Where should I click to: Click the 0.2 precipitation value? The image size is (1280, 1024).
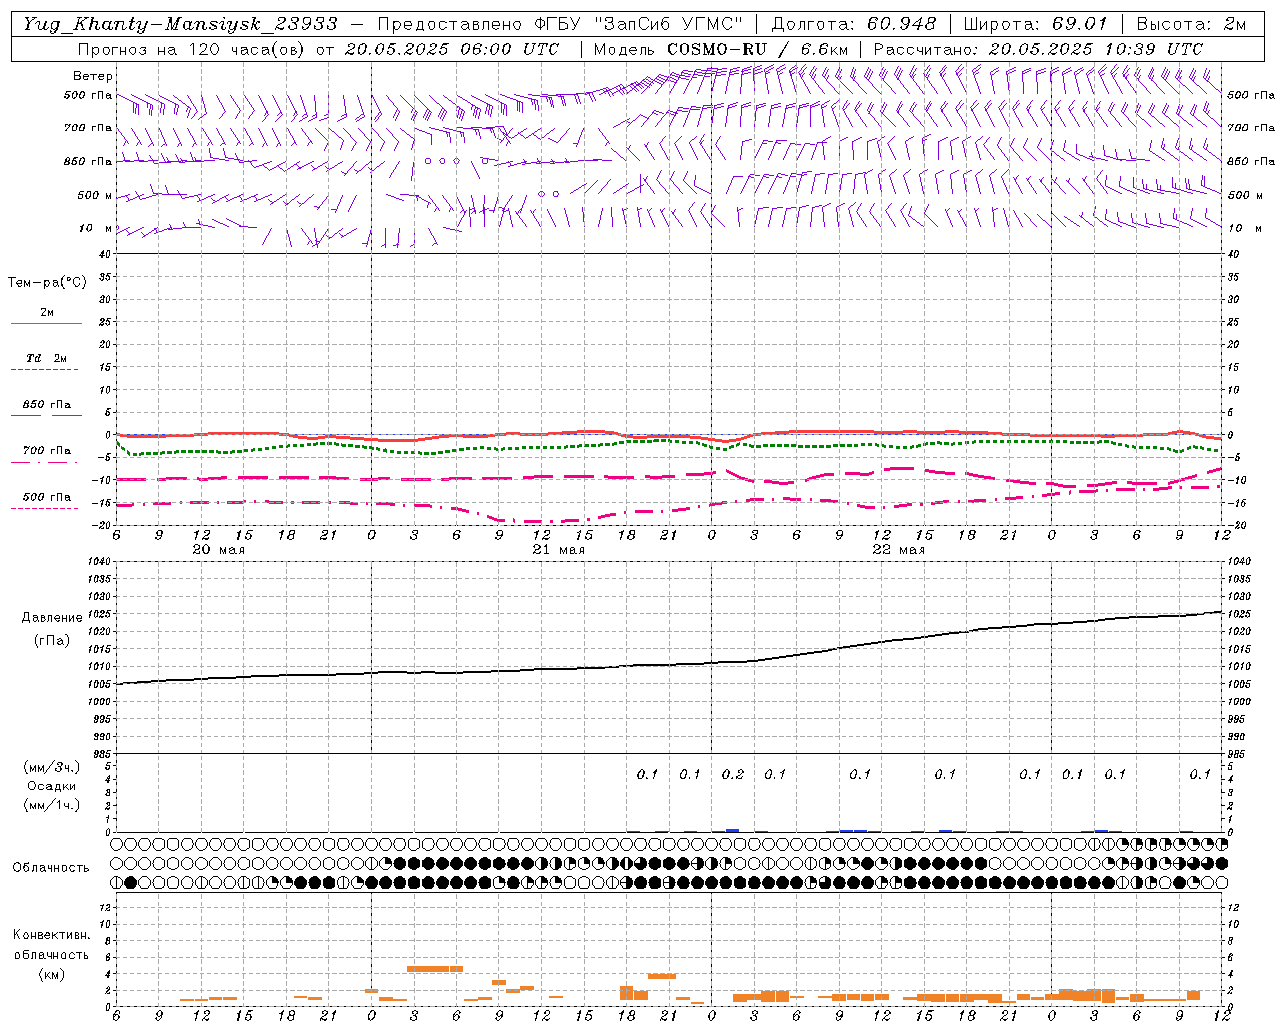[733, 774]
